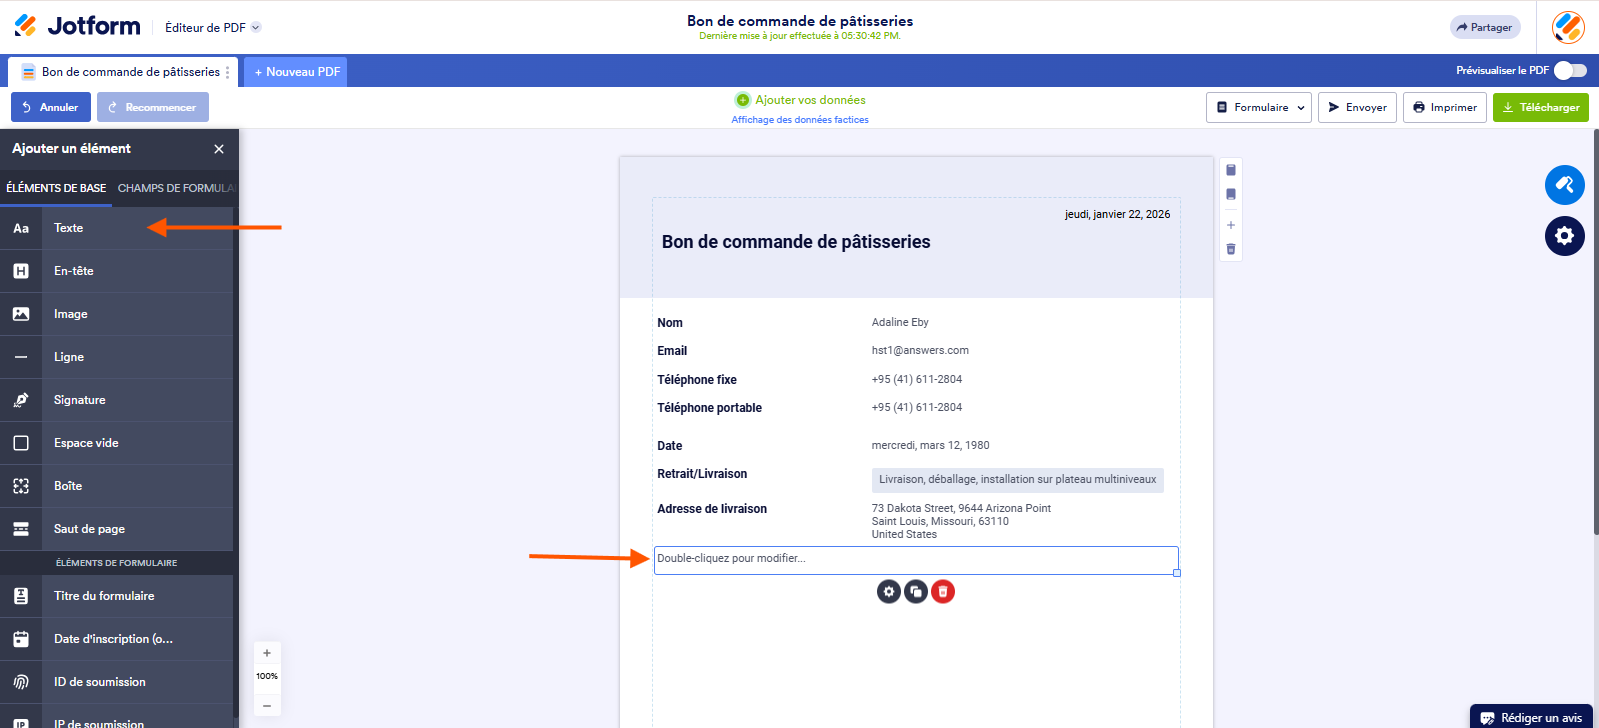Open the round gear settings button
This screenshot has width=1599, height=728.
pos(1565,236)
